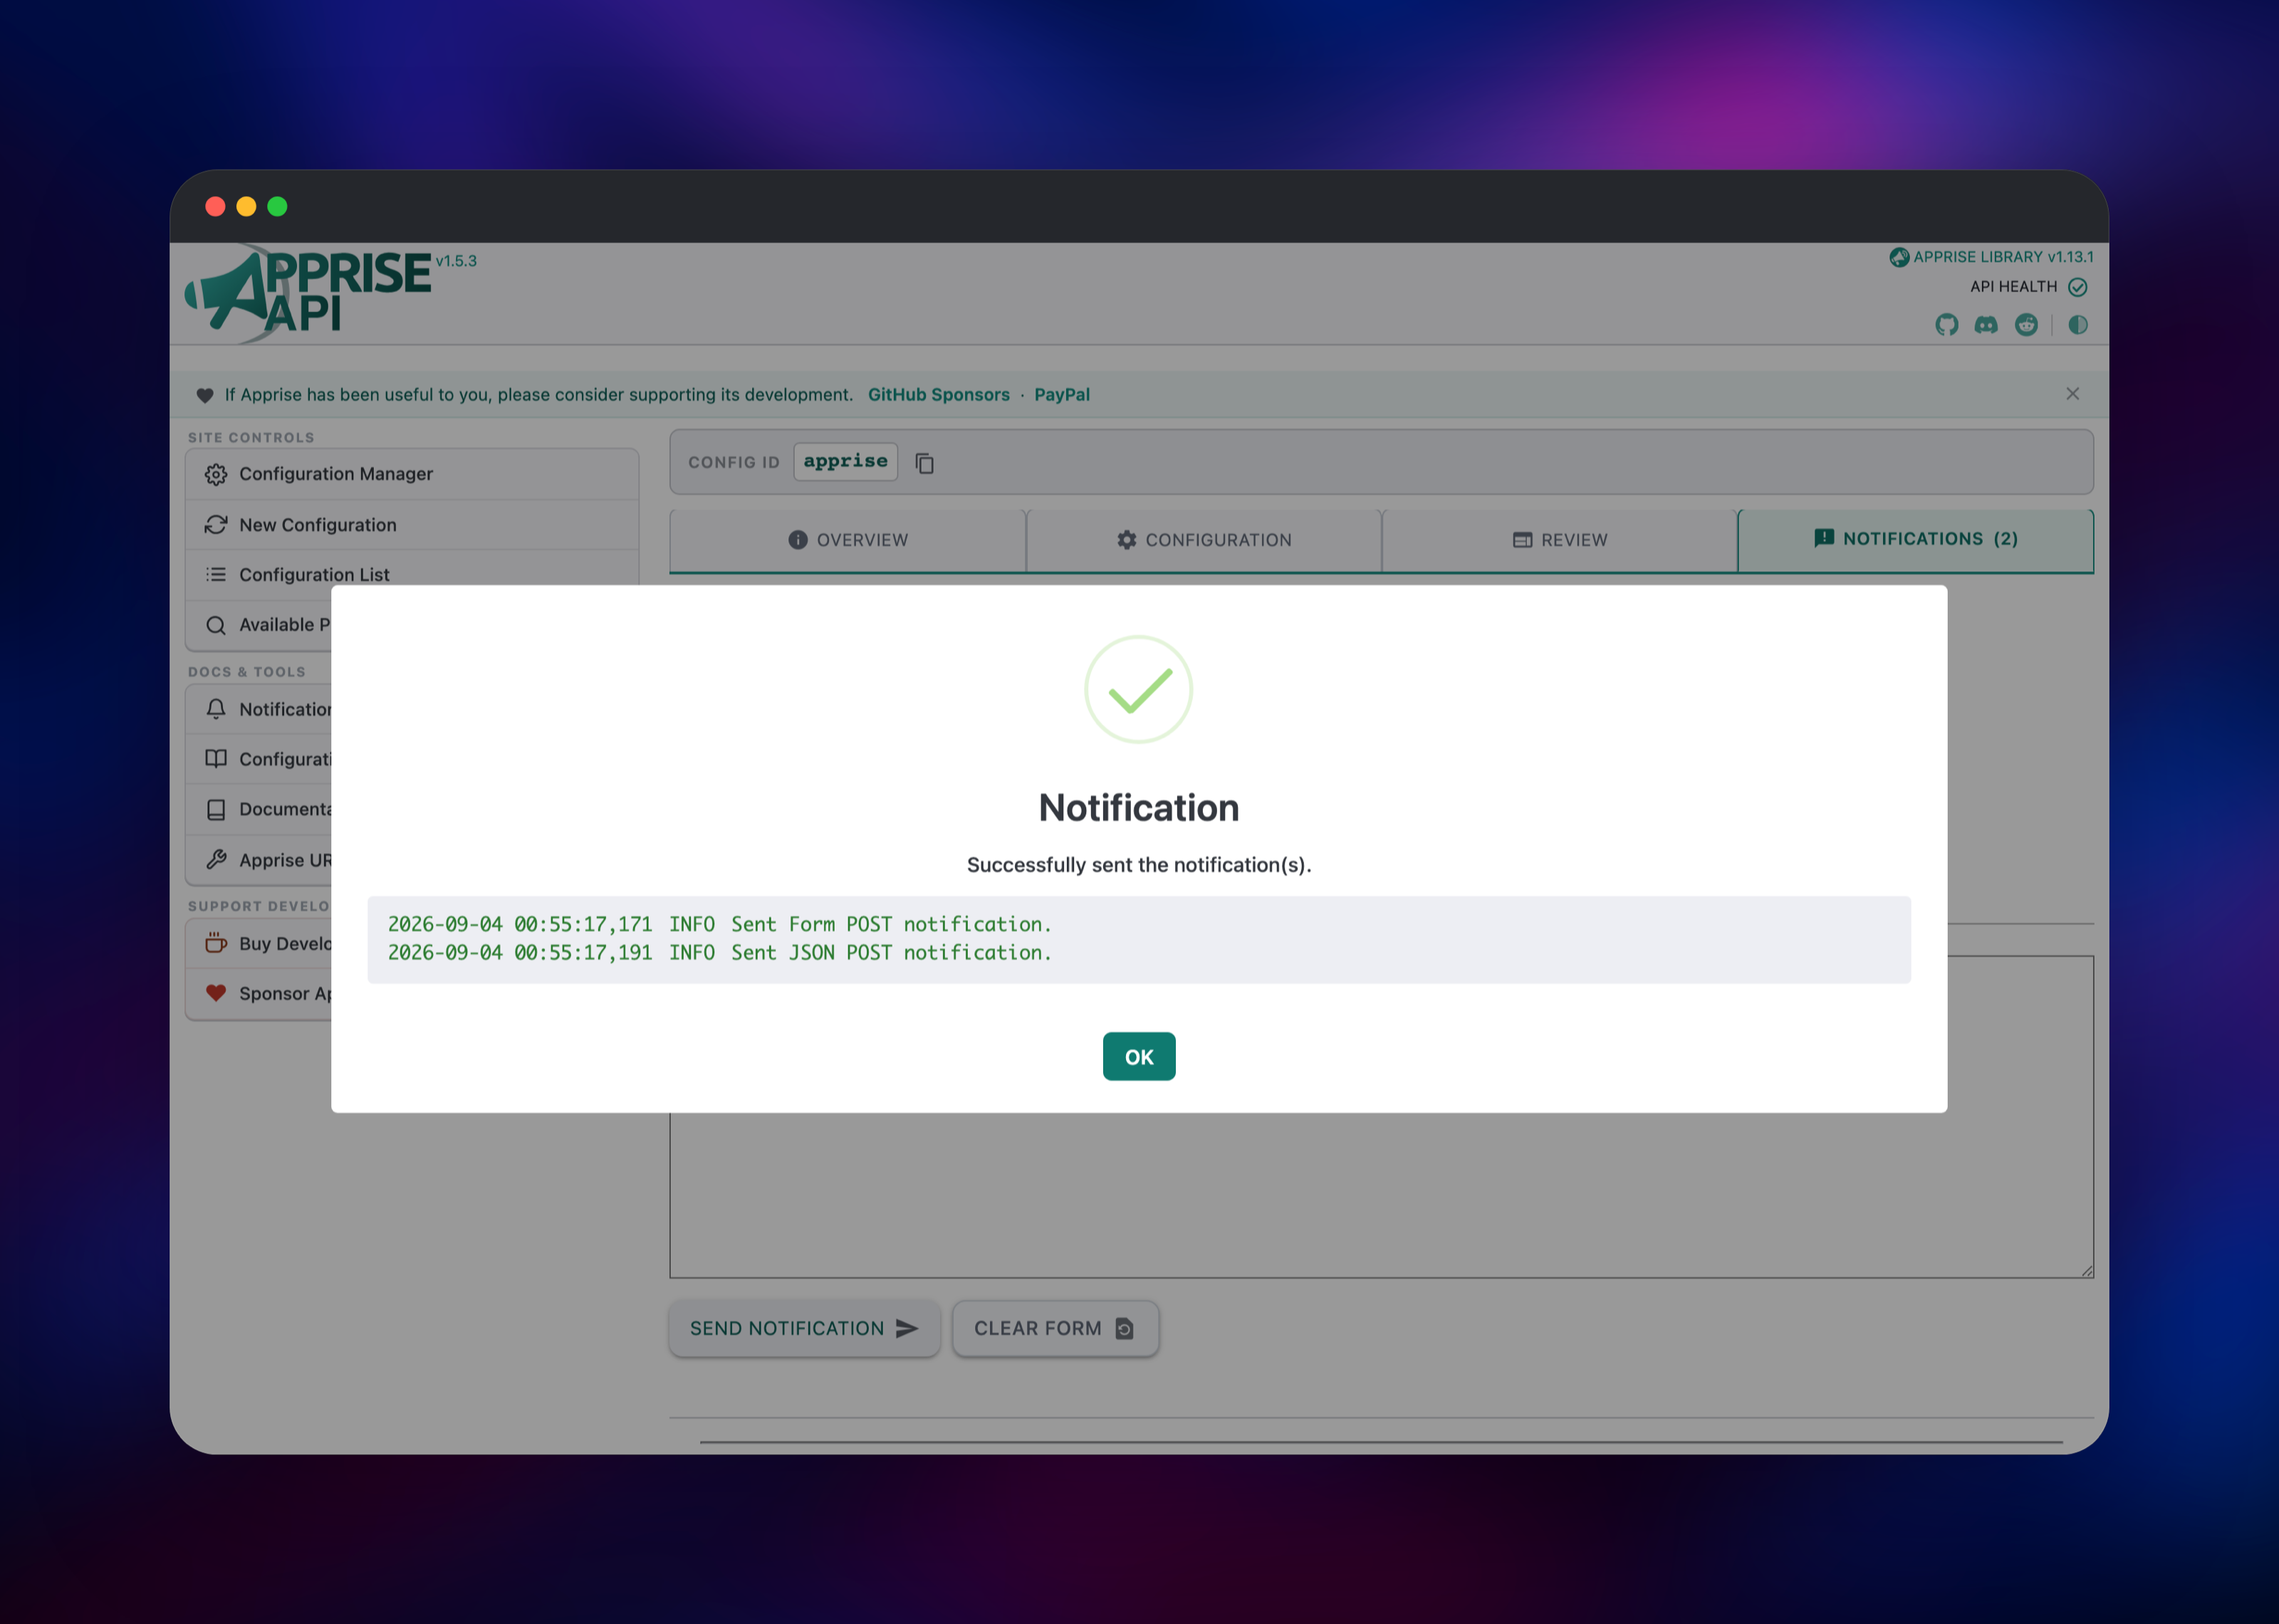Select the Notifications (2) tab
This screenshot has width=2279, height=1624.
pyautogui.click(x=1915, y=539)
